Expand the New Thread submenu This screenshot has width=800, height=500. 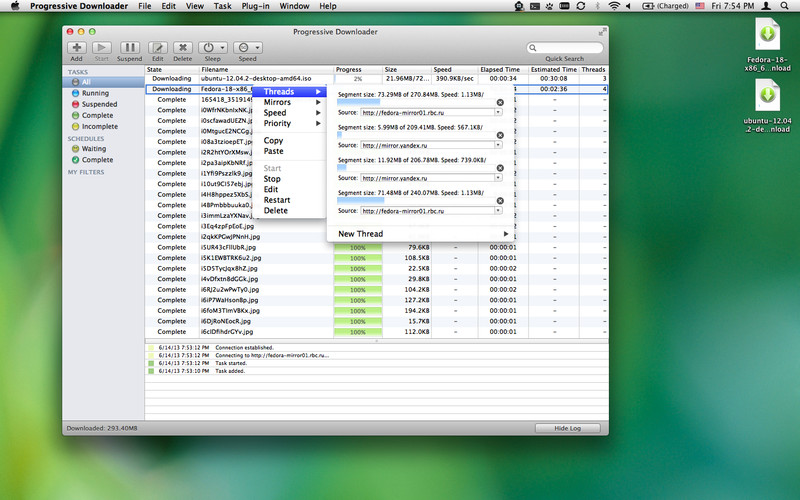pos(420,234)
